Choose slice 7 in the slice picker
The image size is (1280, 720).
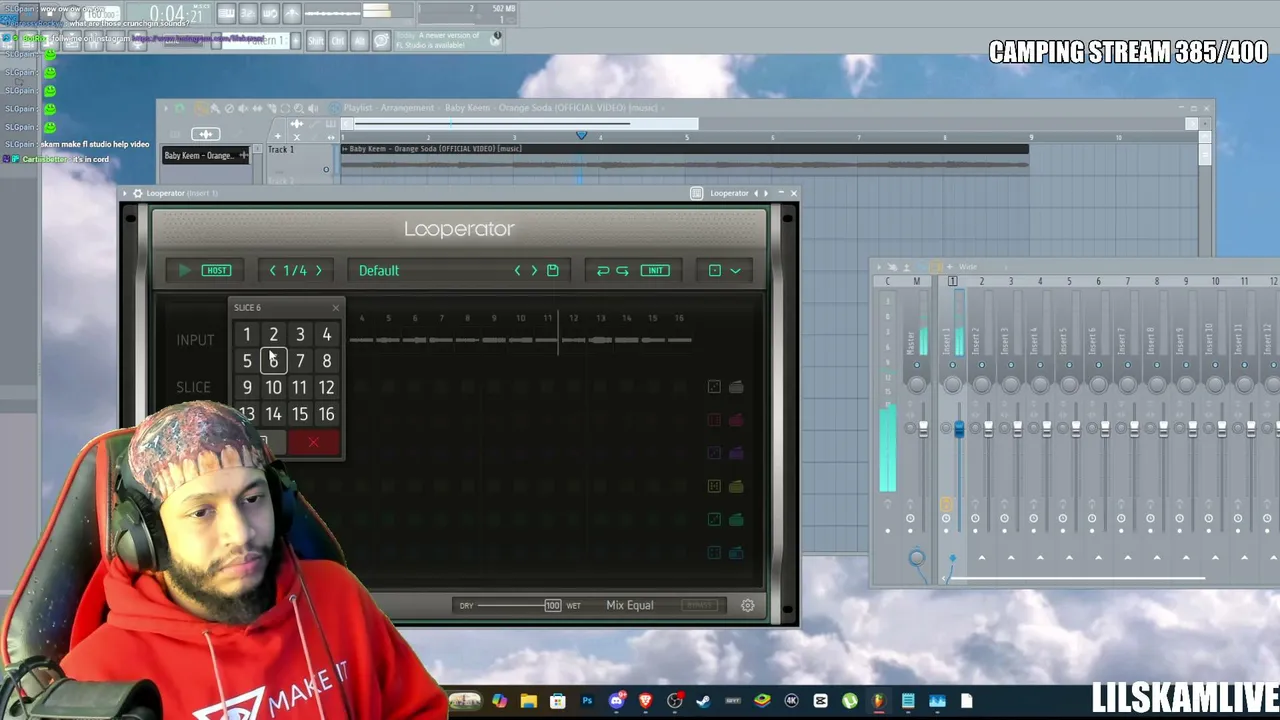pyautogui.click(x=300, y=361)
